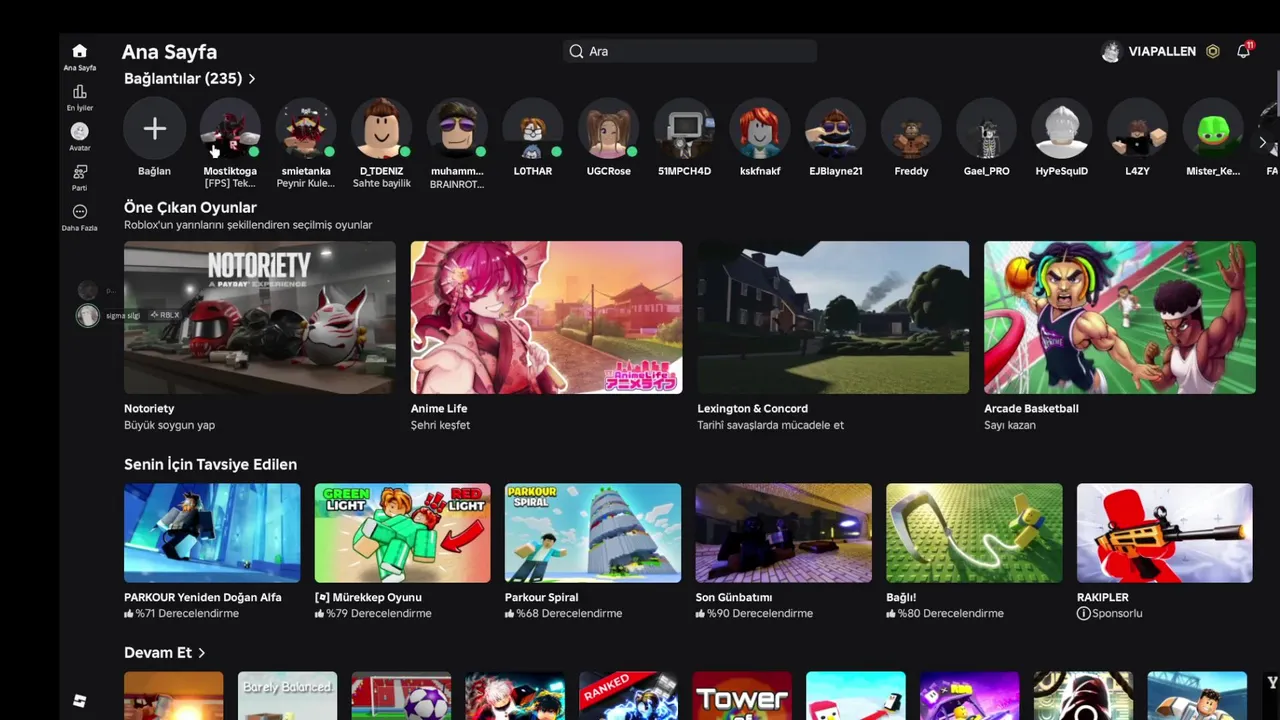Open UGCRose's friend avatar

[x=608, y=128]
